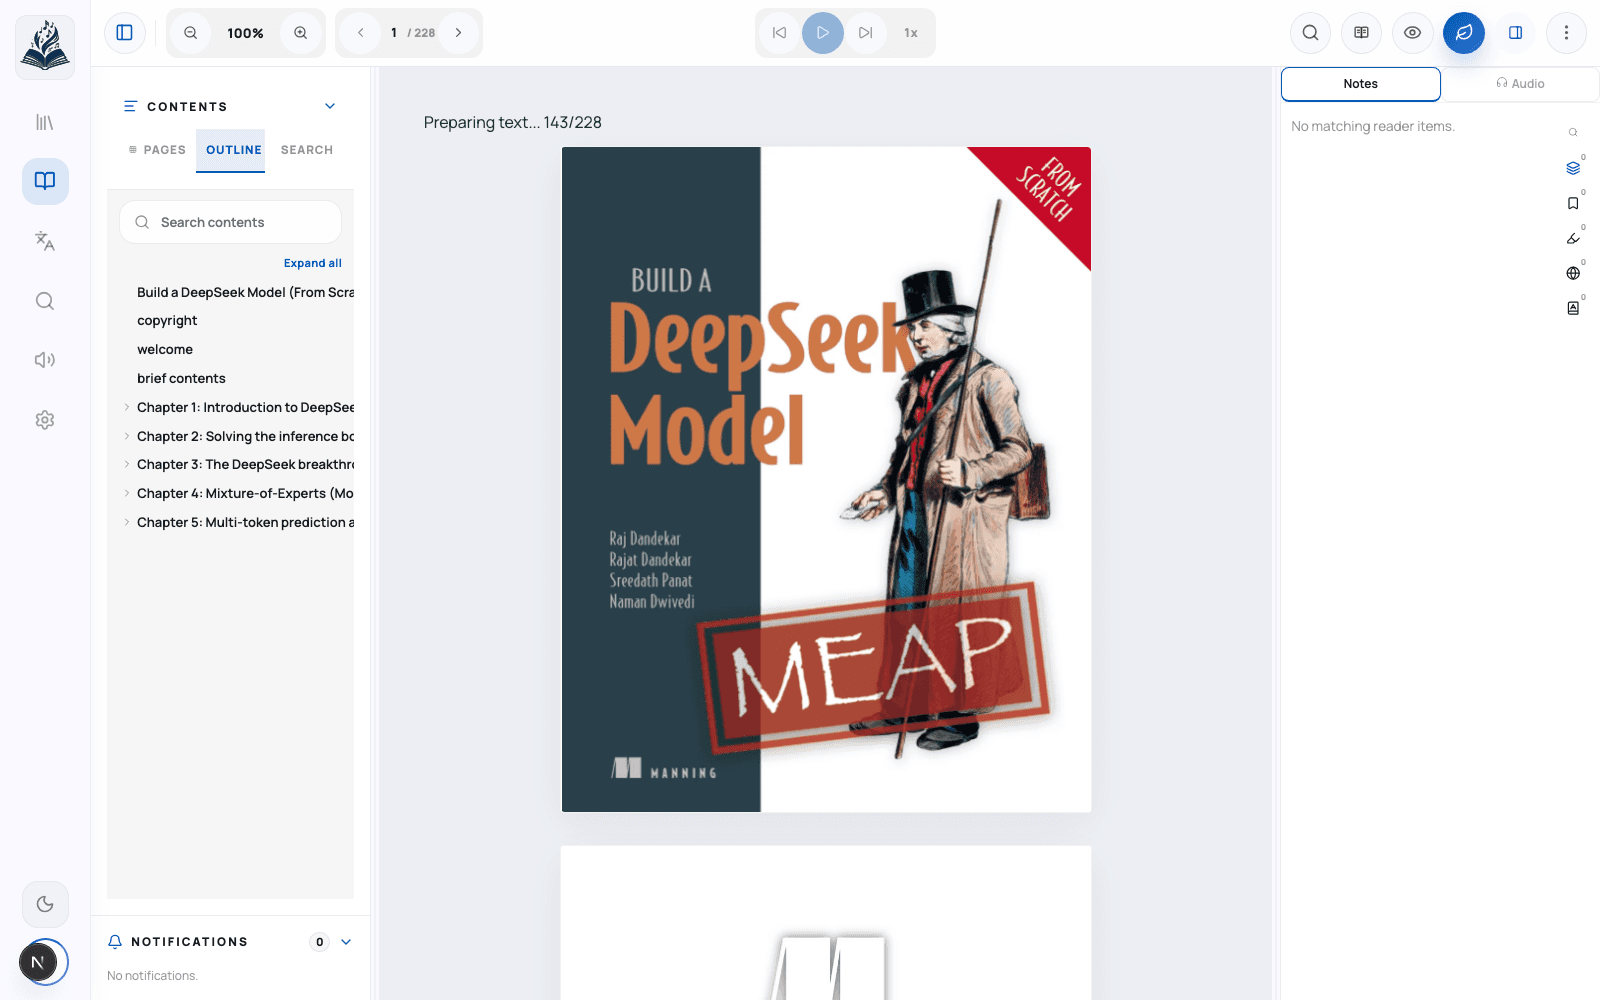Screen dimensions: 1600x1000
Task: Open the N user avatar menu
Action: click(38, 963)
